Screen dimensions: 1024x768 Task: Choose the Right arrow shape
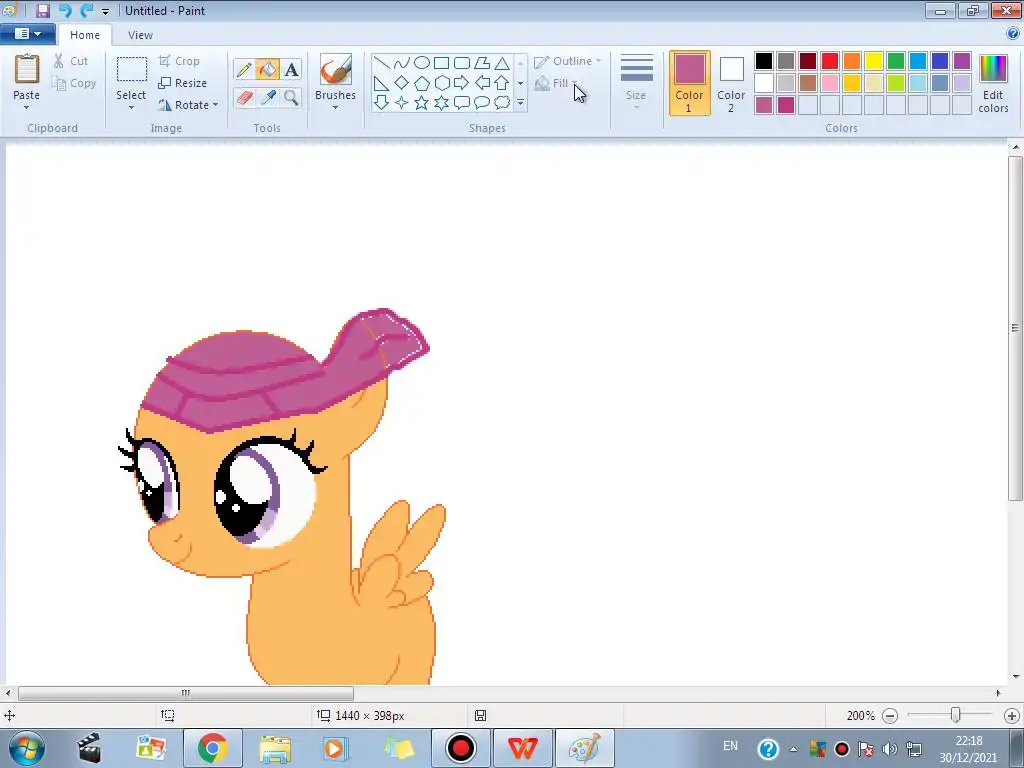pos(462,83)
